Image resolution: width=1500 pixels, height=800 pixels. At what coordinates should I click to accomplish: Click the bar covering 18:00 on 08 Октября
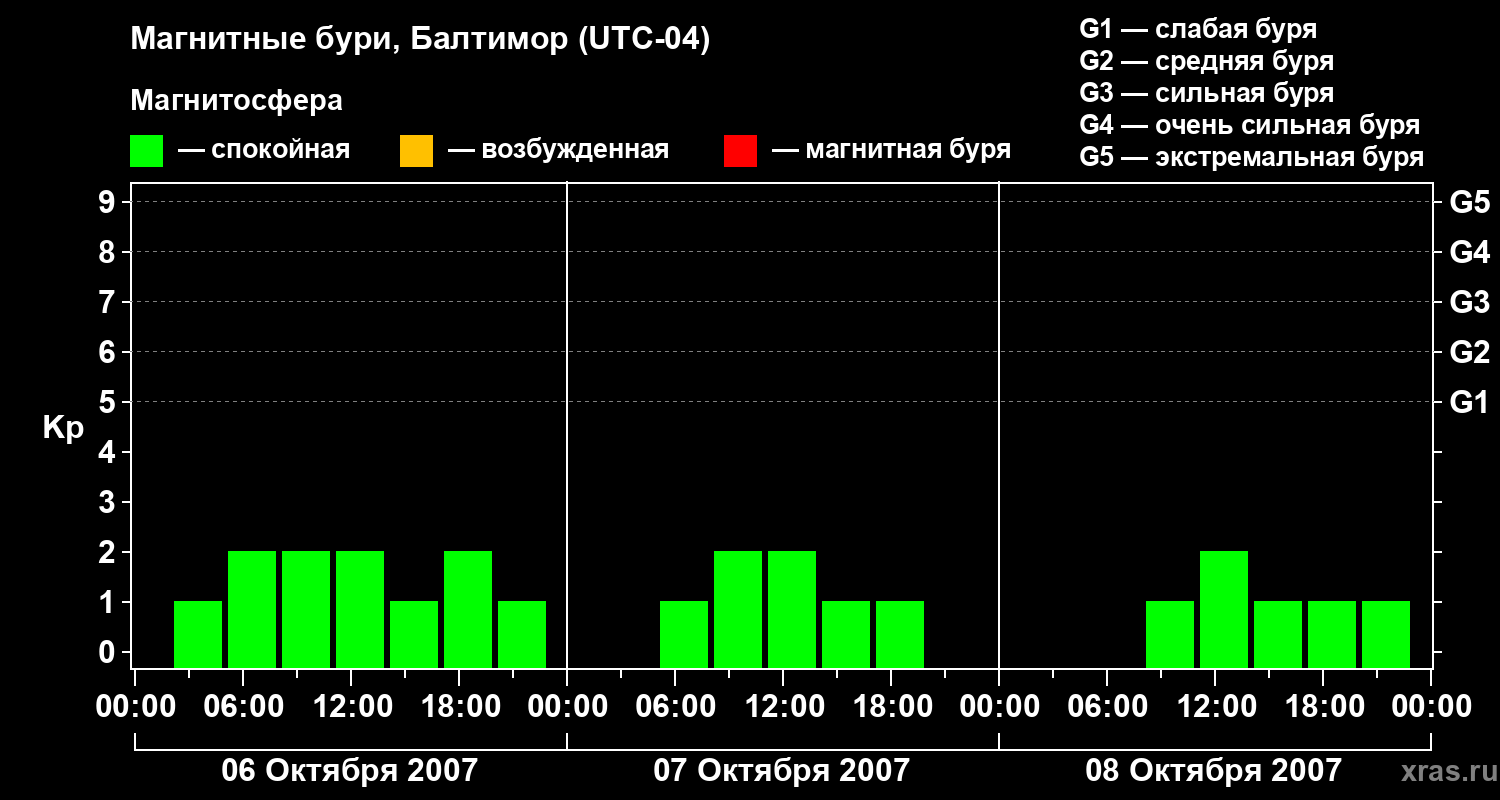coord(1332,634)
